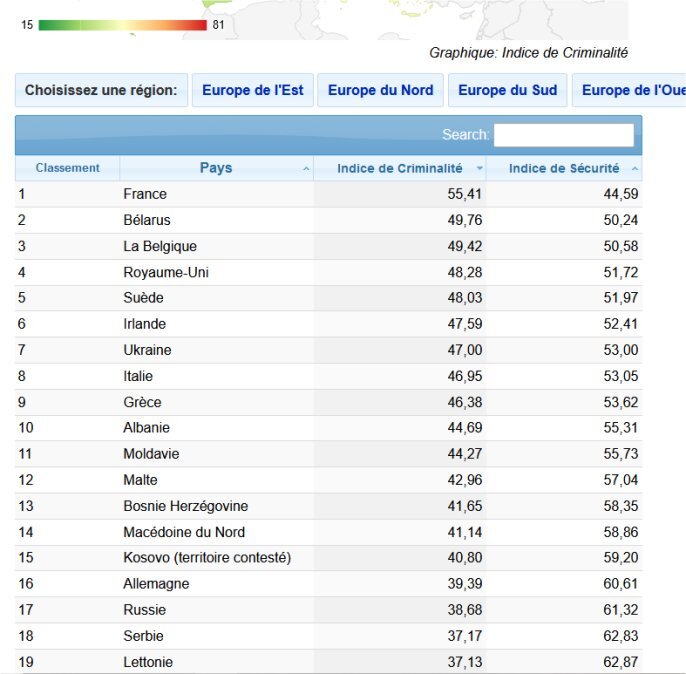The image size is (686, 674).
Task: Select the Europe du Nord region tab
Action: point(381,90)
